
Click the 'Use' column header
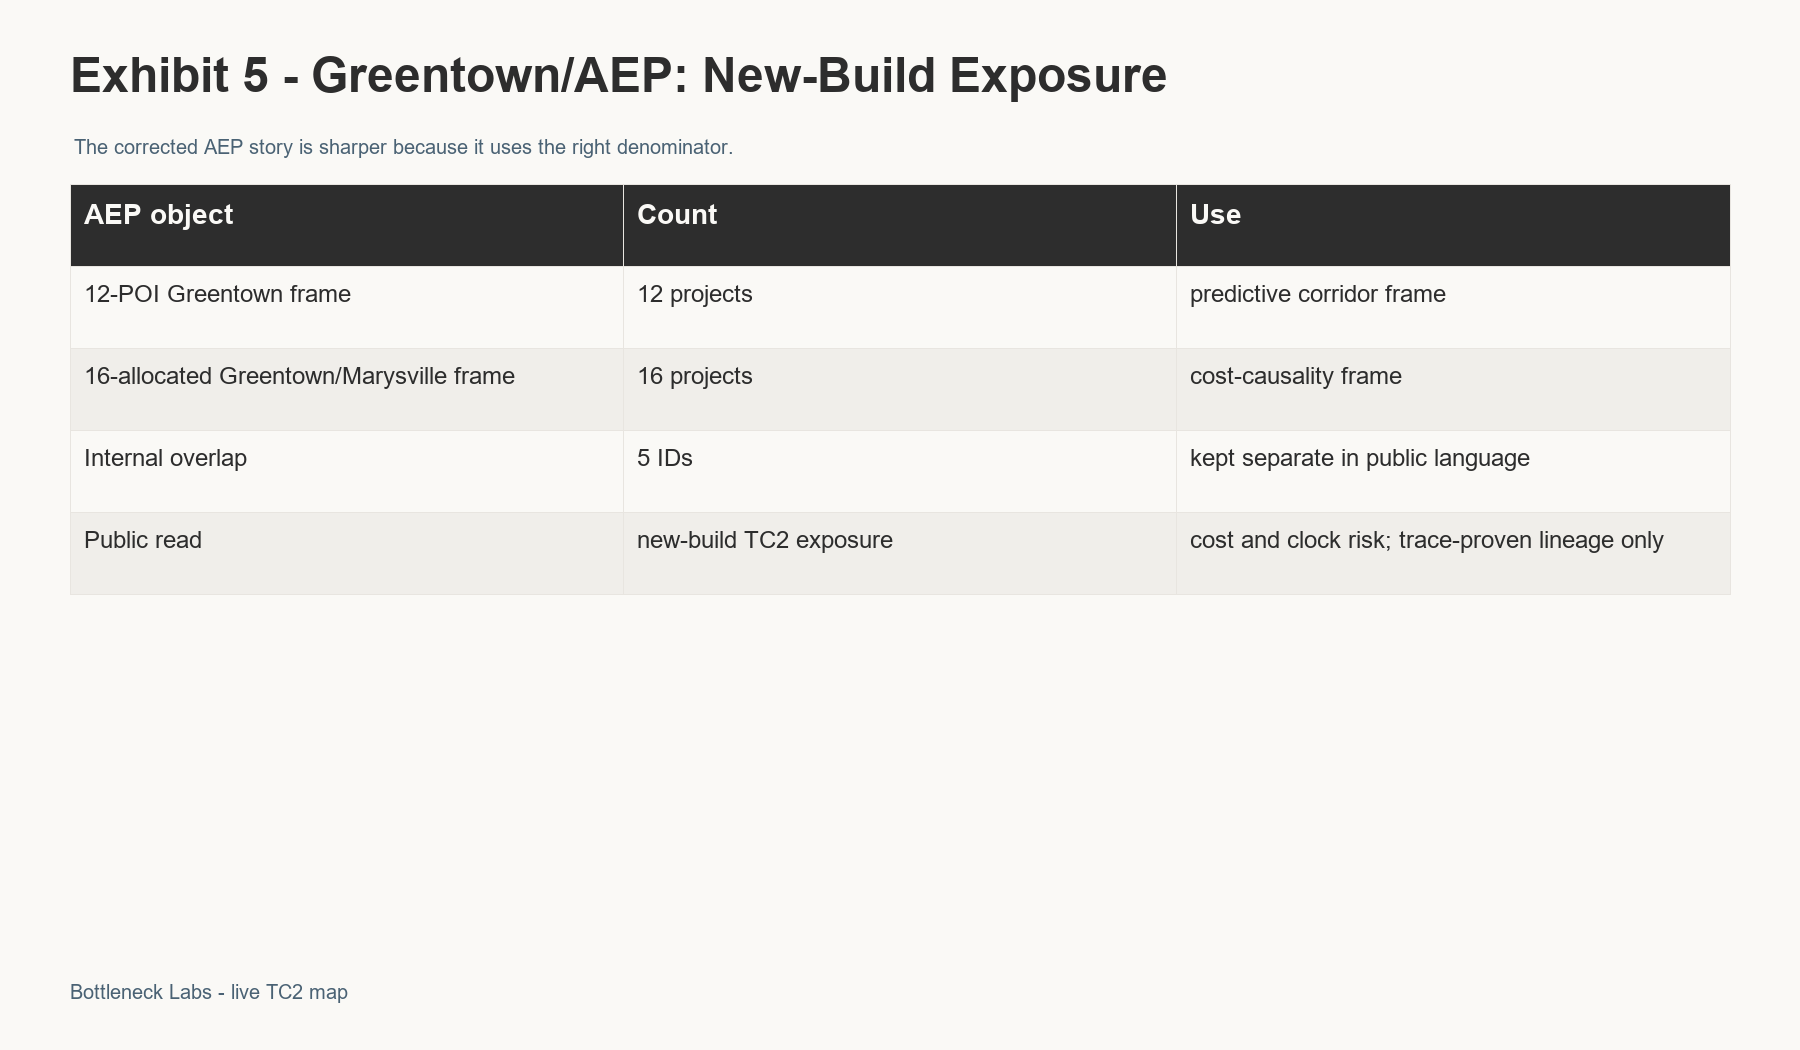(x=1453, y=225)
